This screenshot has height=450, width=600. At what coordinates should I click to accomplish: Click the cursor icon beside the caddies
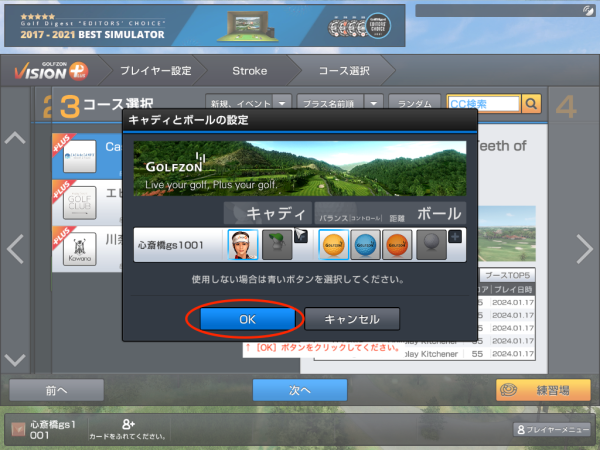click(x=301, y=236)
